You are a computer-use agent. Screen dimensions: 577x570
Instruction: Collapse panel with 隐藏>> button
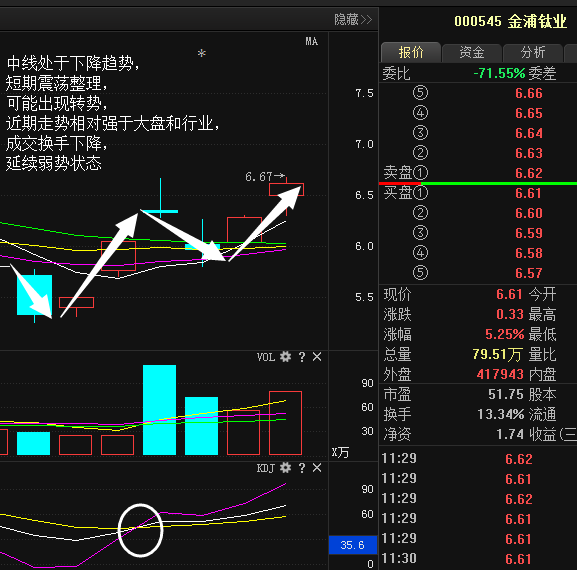pyautogui.click(x=353, y=19)
